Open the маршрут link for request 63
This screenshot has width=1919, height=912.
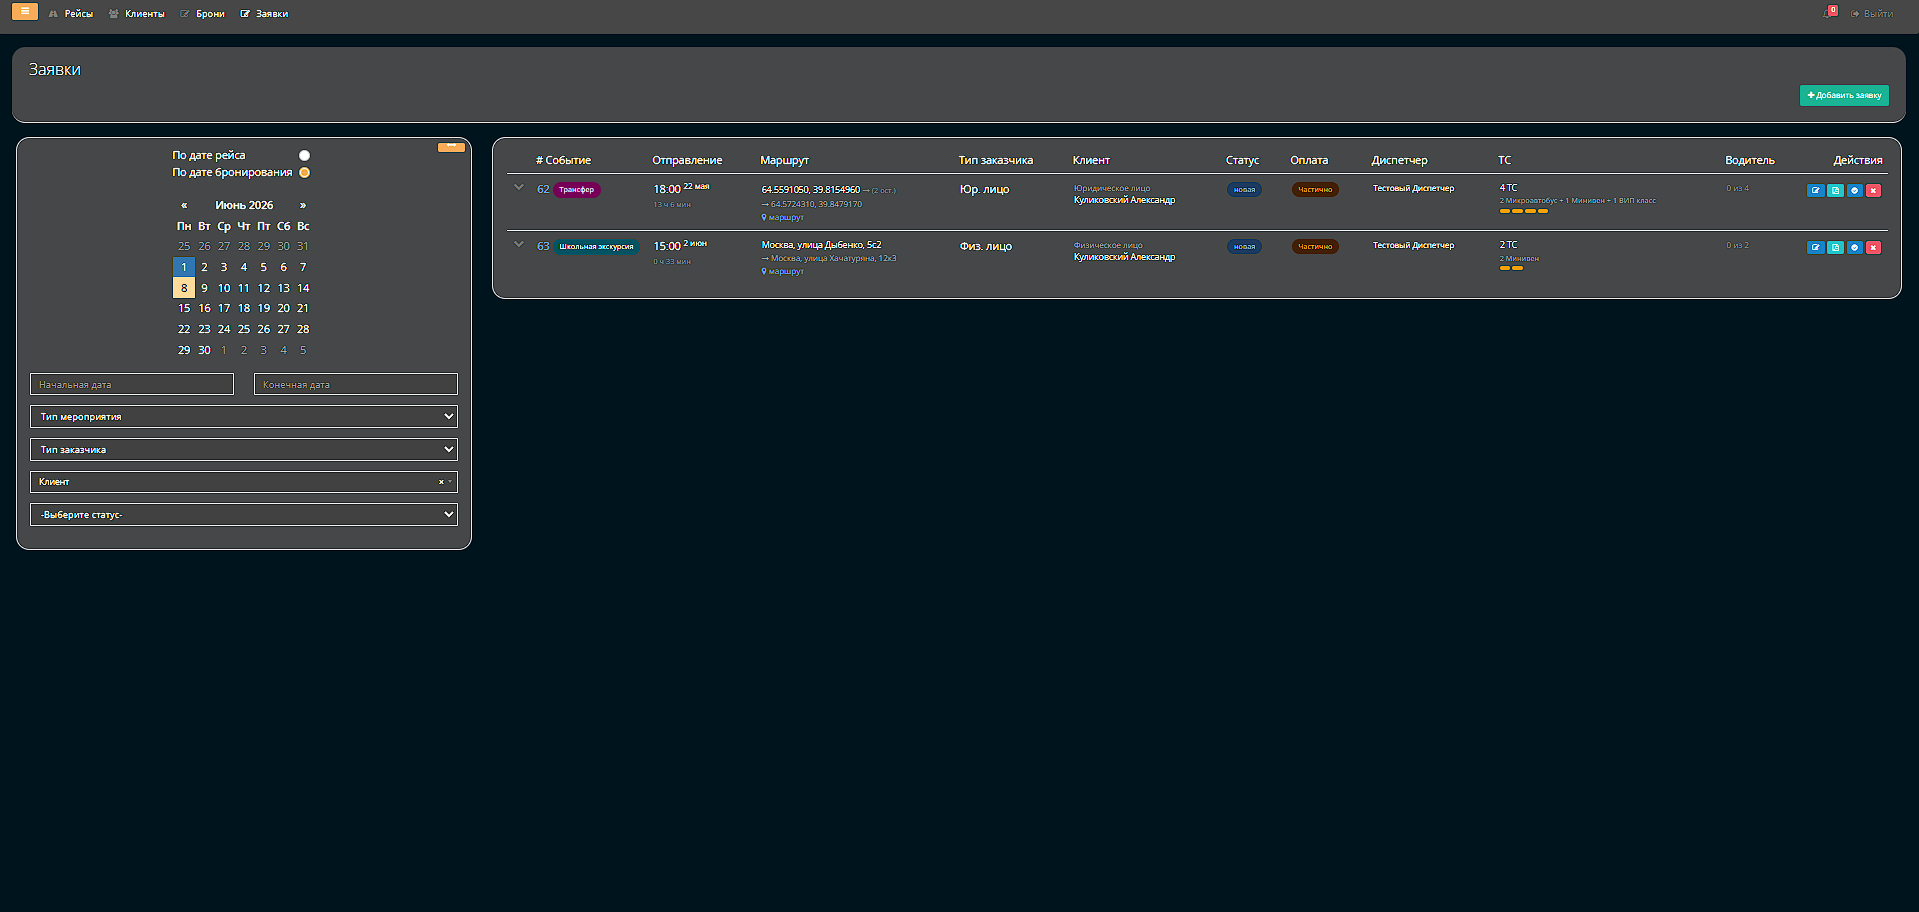click(x=783, y=271)
